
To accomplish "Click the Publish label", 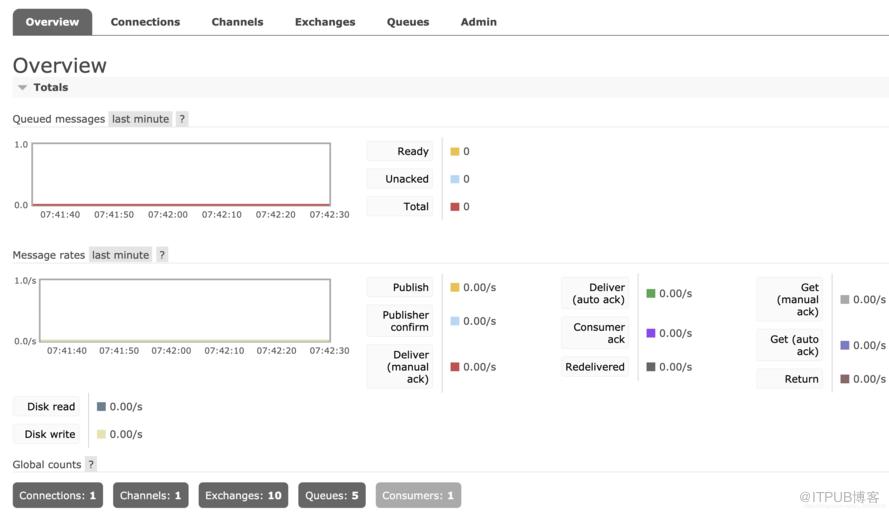I will (x=400, y=287).
